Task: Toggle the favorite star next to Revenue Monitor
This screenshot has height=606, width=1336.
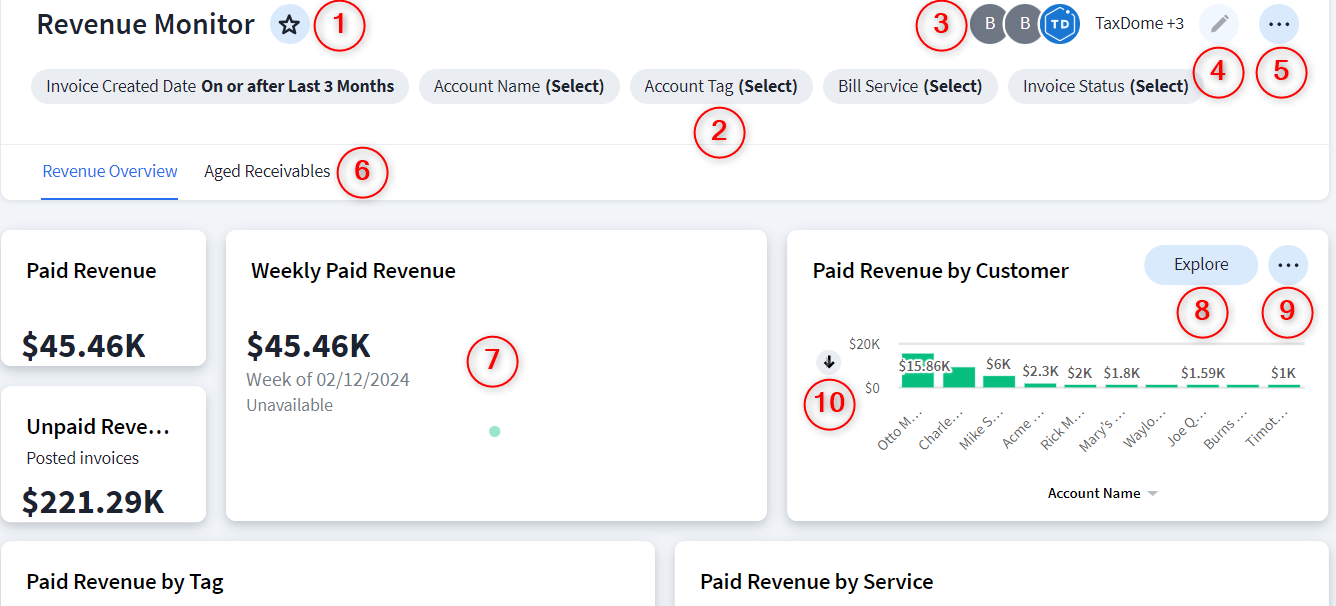Action: pos(289,26)
